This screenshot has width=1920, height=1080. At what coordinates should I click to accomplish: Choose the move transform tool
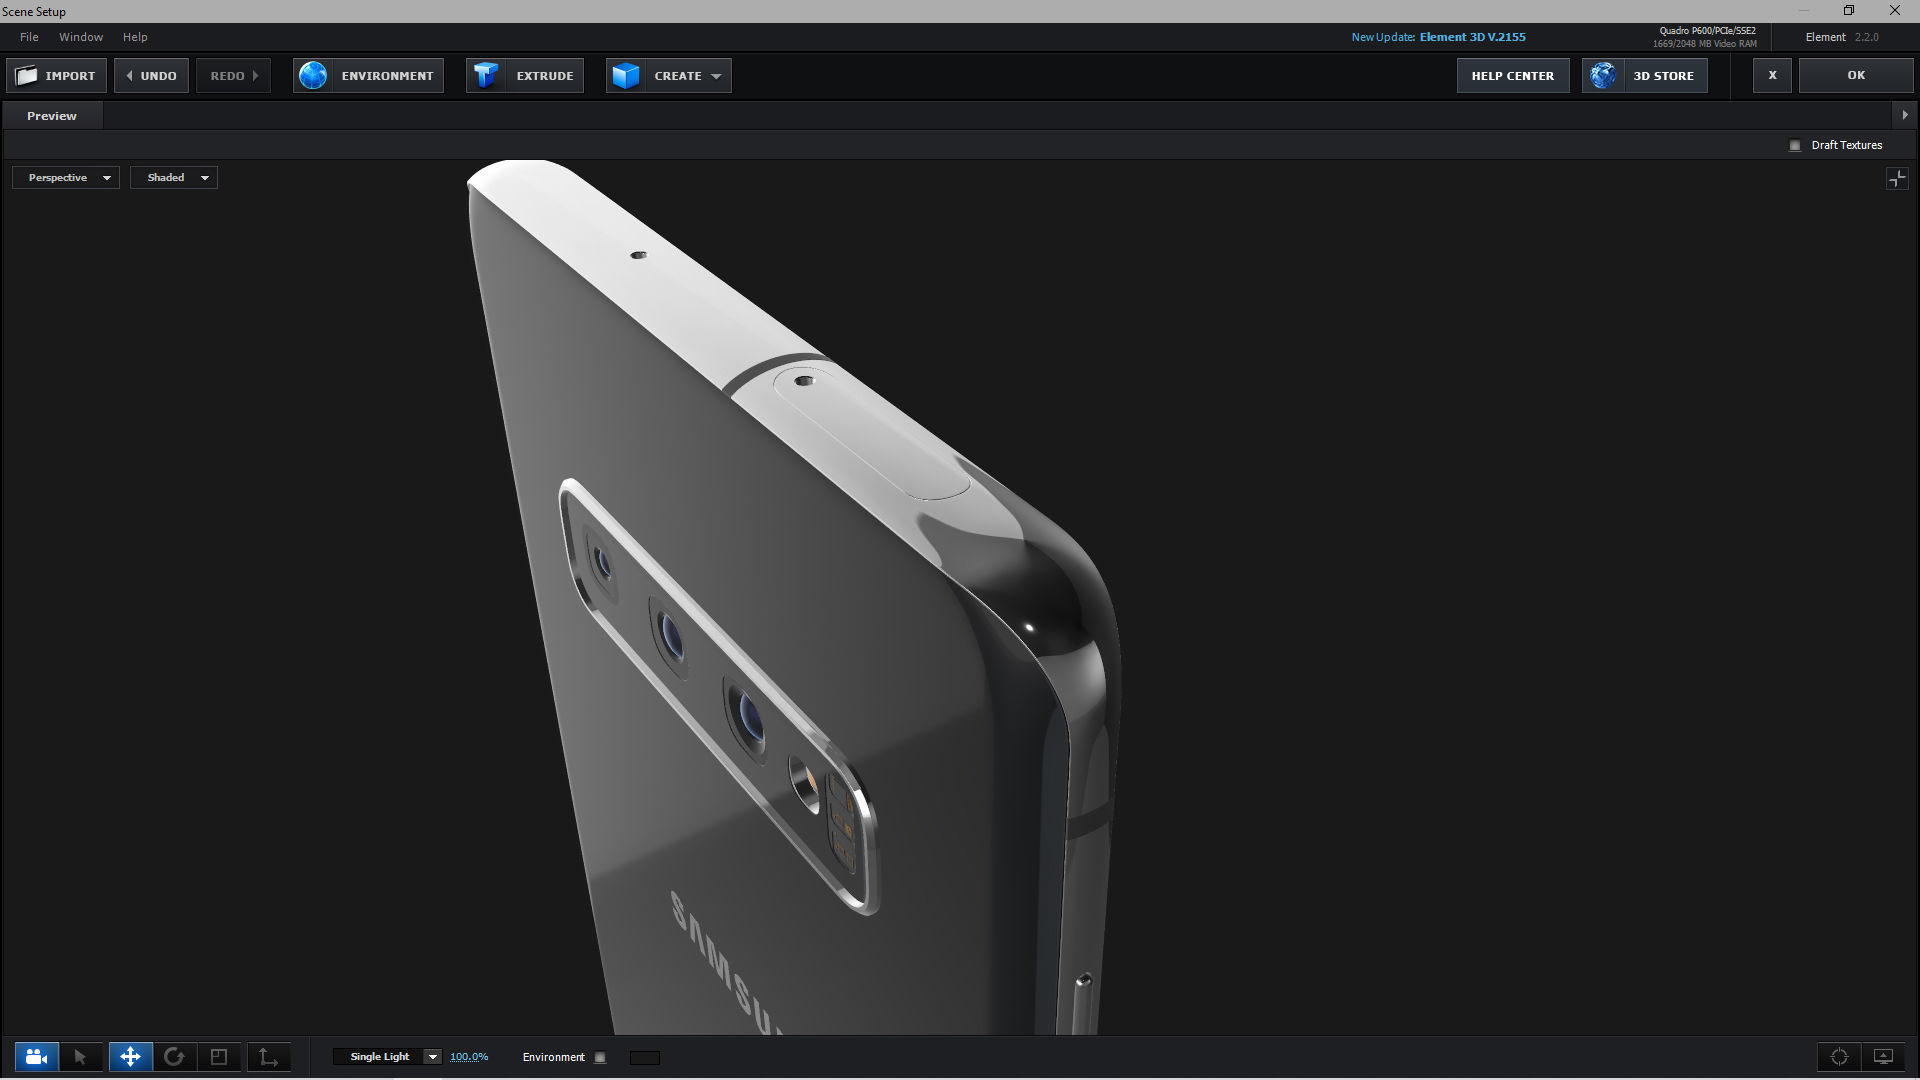[x=130, y=1057]
